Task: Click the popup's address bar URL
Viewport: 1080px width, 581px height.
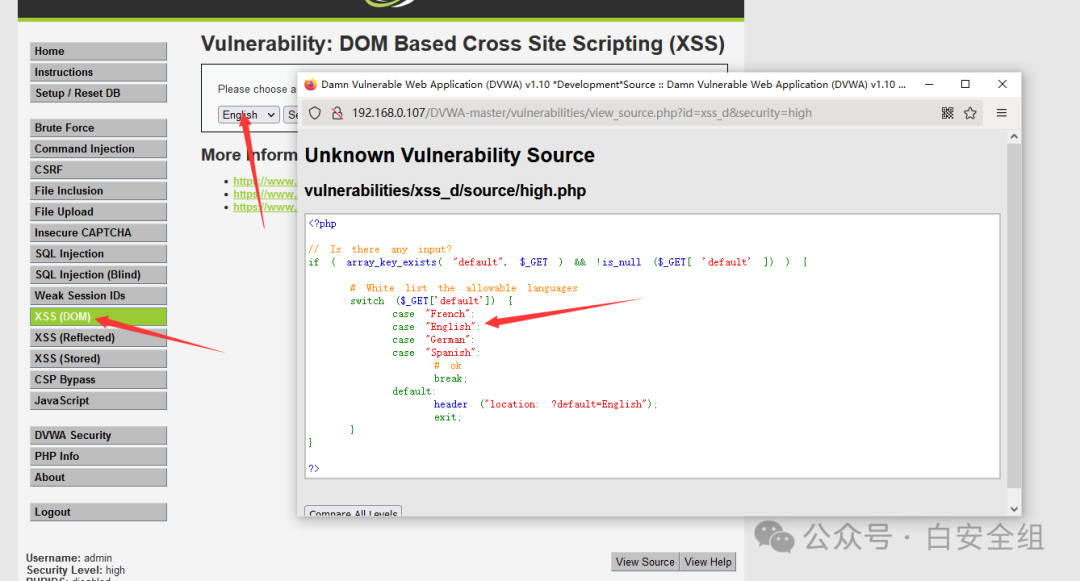Action: (582, 113)
